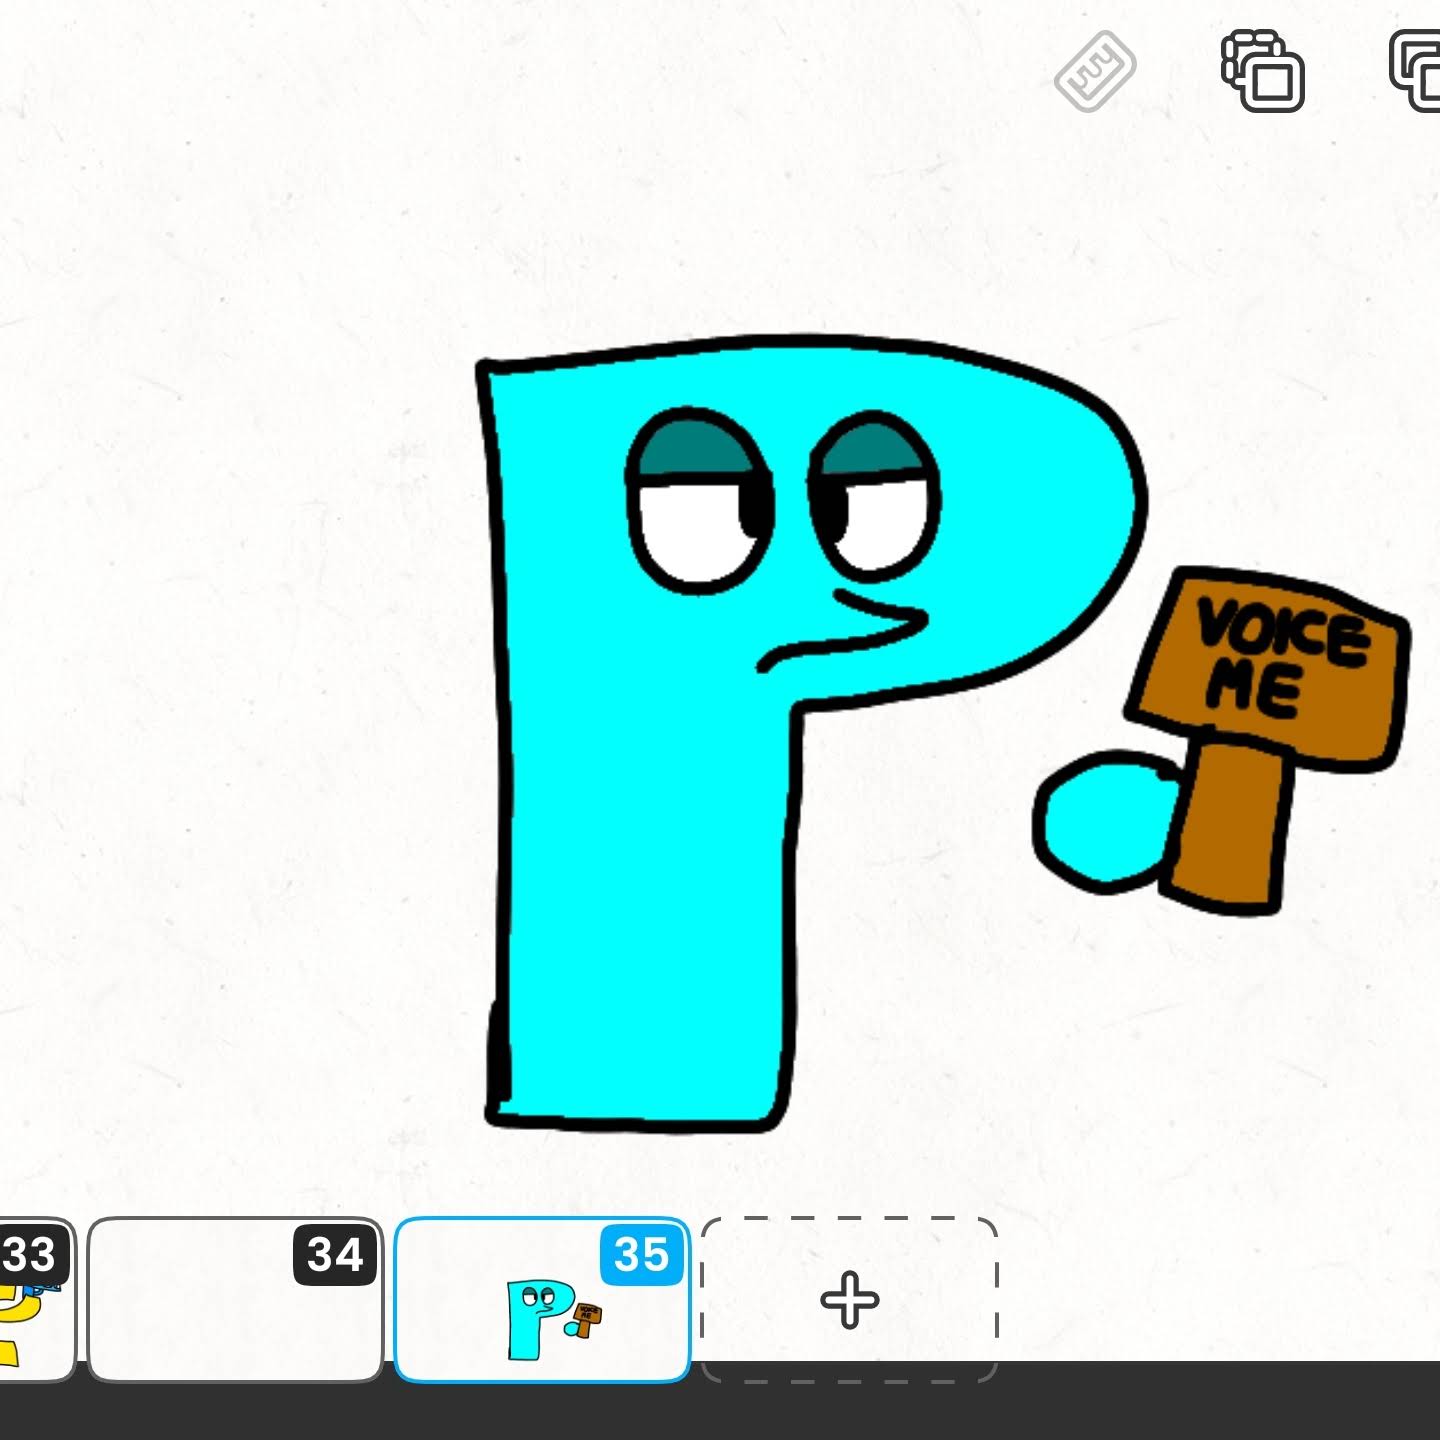This screenshot has width=1440, height=1440.
Task: Toggle the ruler tool icon
Action: tap(1095, 71)
